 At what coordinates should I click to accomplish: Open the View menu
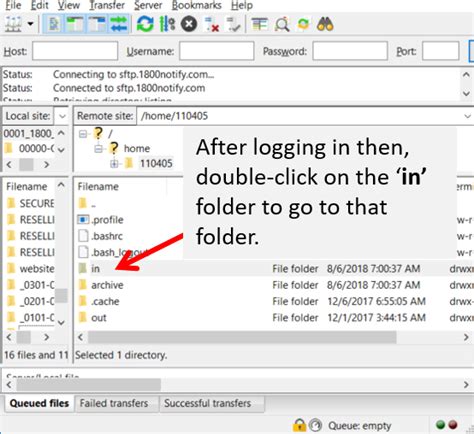tap(69, 5)
